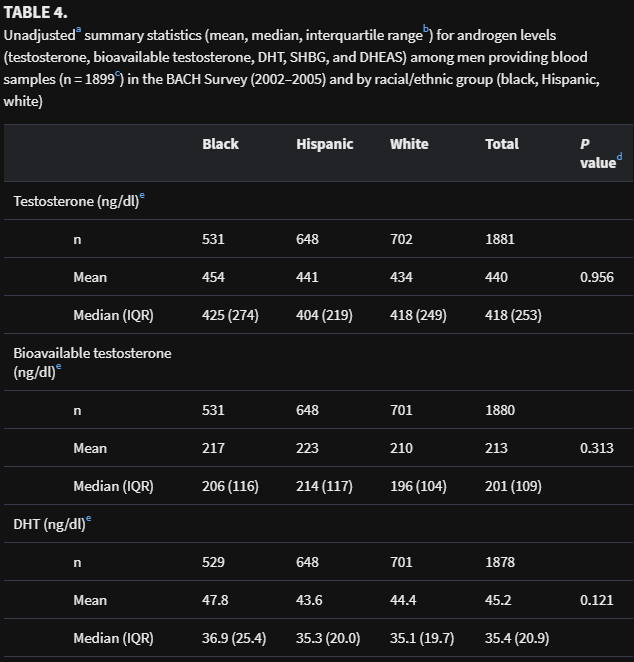Click the Black column header
This screenshot has height=662, width=634.
click(220, 144)
